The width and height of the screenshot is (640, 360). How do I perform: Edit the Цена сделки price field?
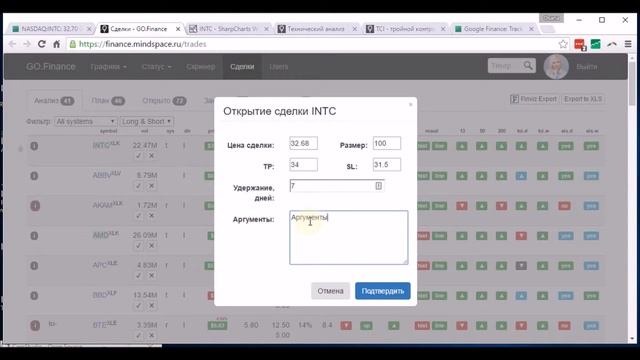tap(303, 143)
